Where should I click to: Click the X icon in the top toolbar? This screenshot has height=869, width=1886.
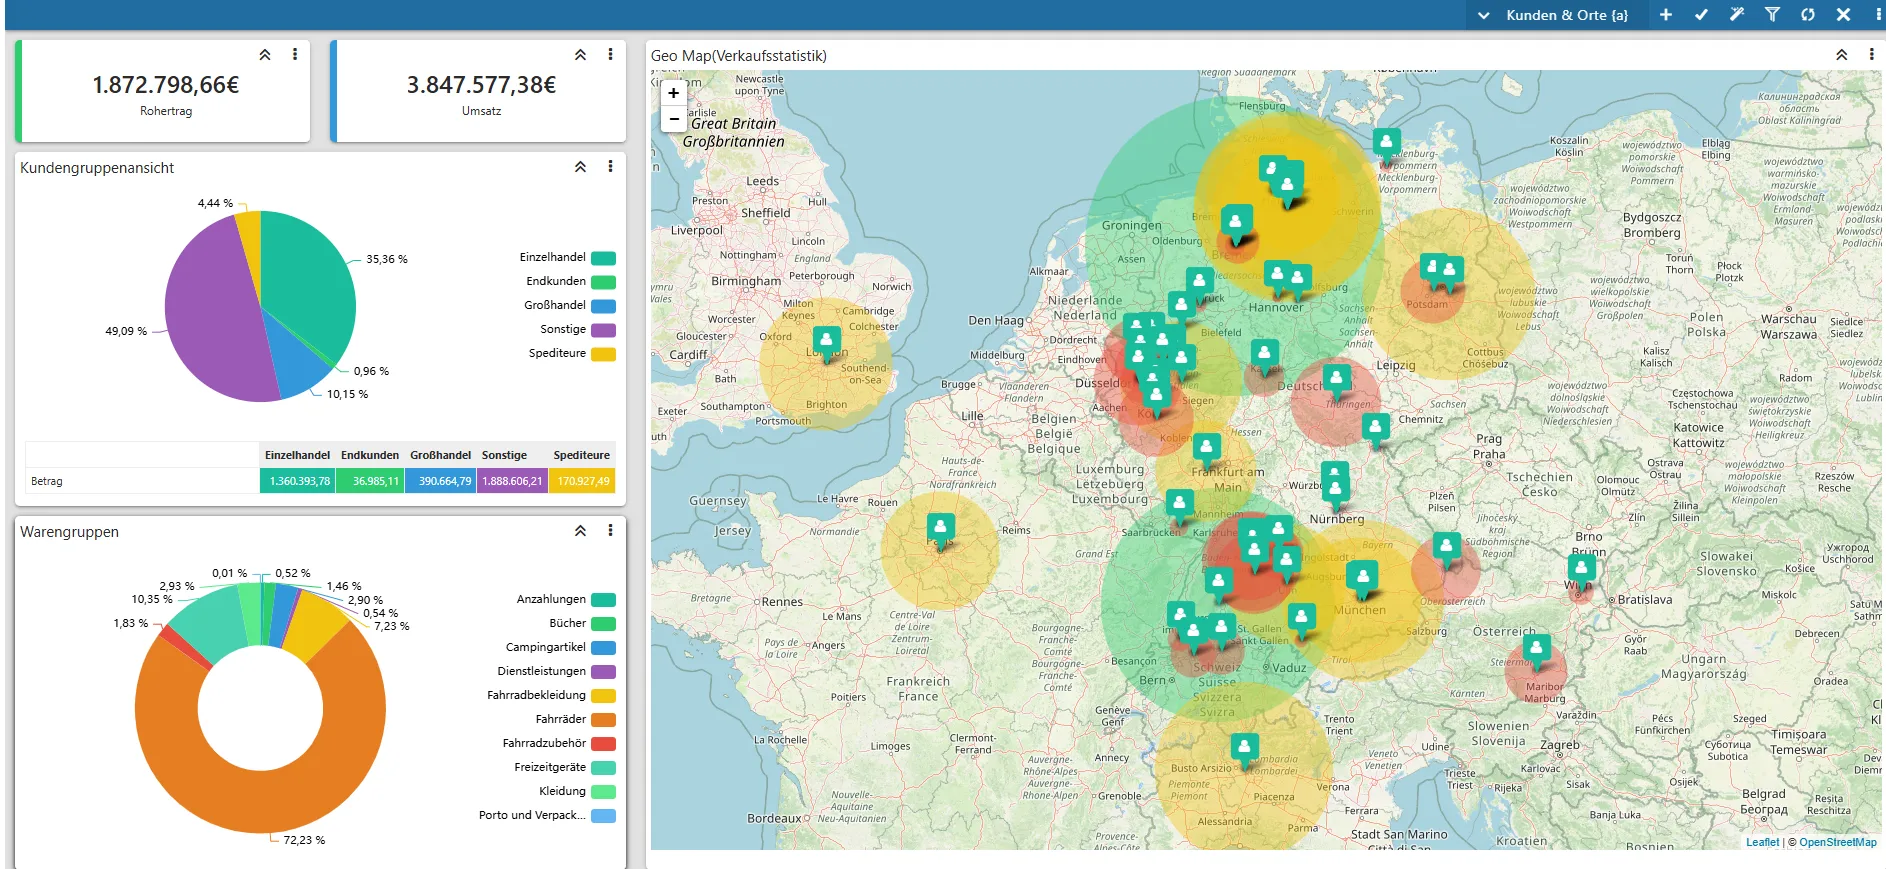pyautogui.click(x=1843, y=15)
